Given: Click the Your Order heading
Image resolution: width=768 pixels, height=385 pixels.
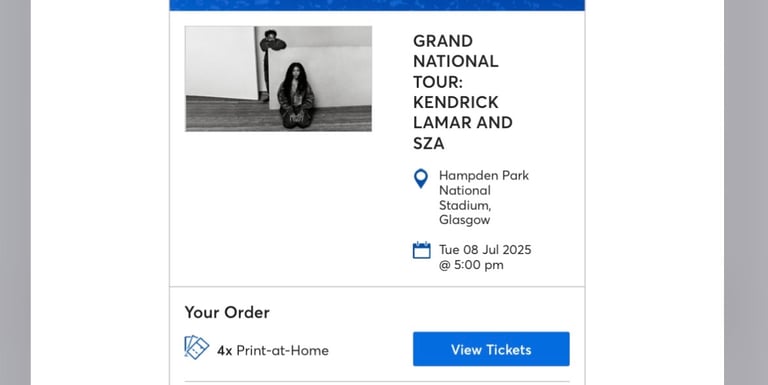Looking at the screenshot, I should 227,313.
